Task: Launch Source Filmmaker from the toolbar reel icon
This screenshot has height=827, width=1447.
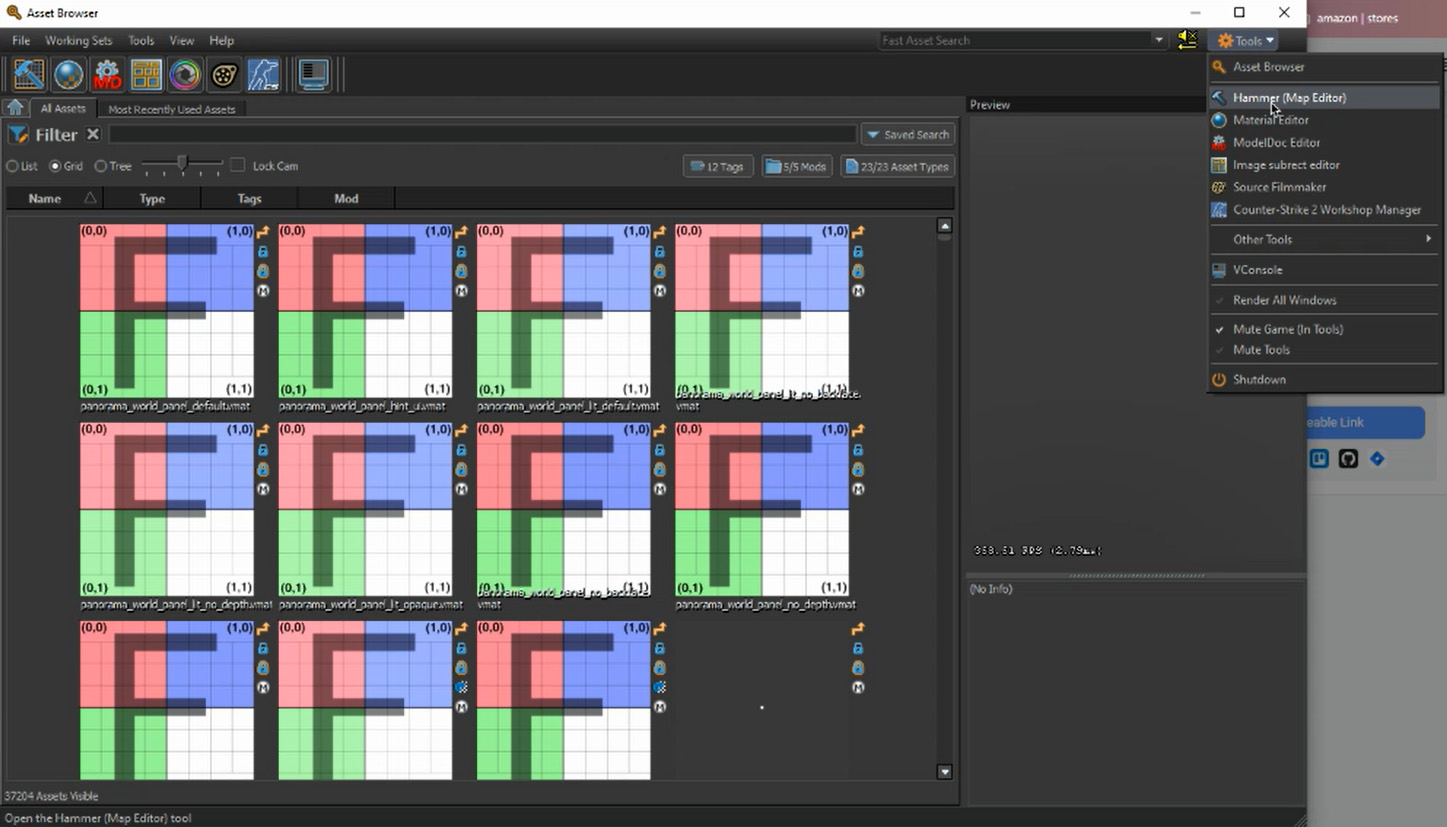Action: (224, 75)
